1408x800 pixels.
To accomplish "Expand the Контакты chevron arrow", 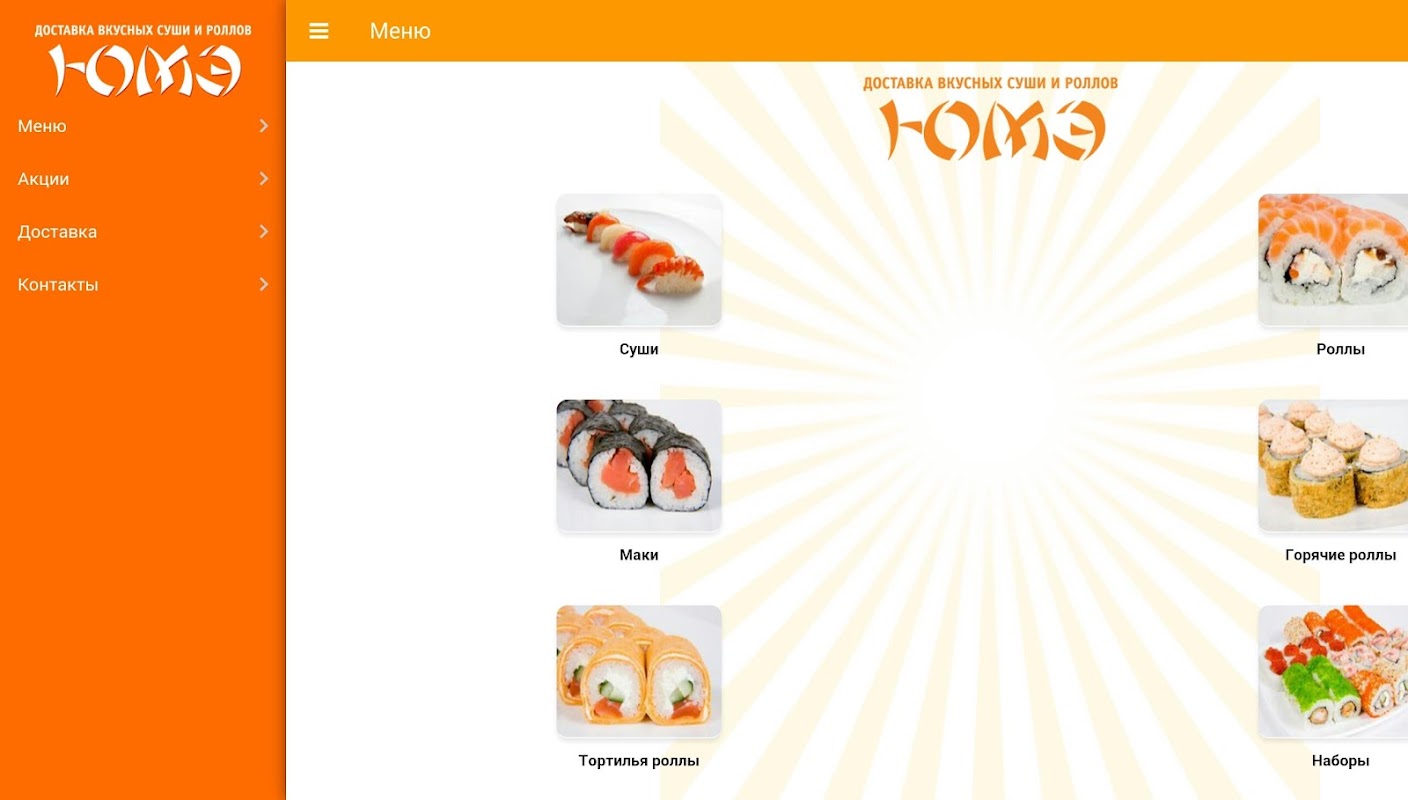I will tap(264, 285).
